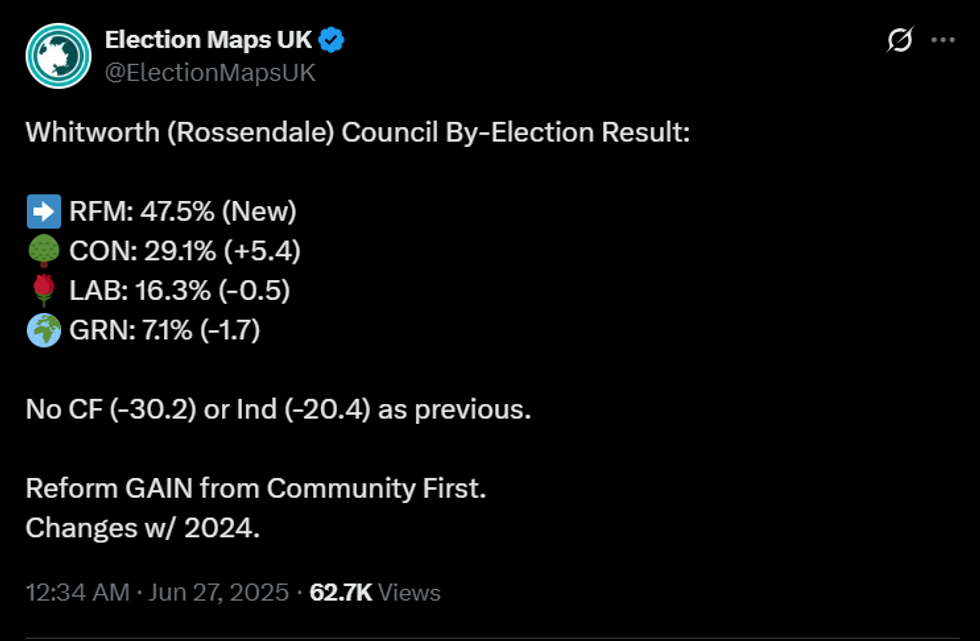
Task: Click the 12:34 AM timestamp link
Action: pyautogui.click(x=77, y=592)
